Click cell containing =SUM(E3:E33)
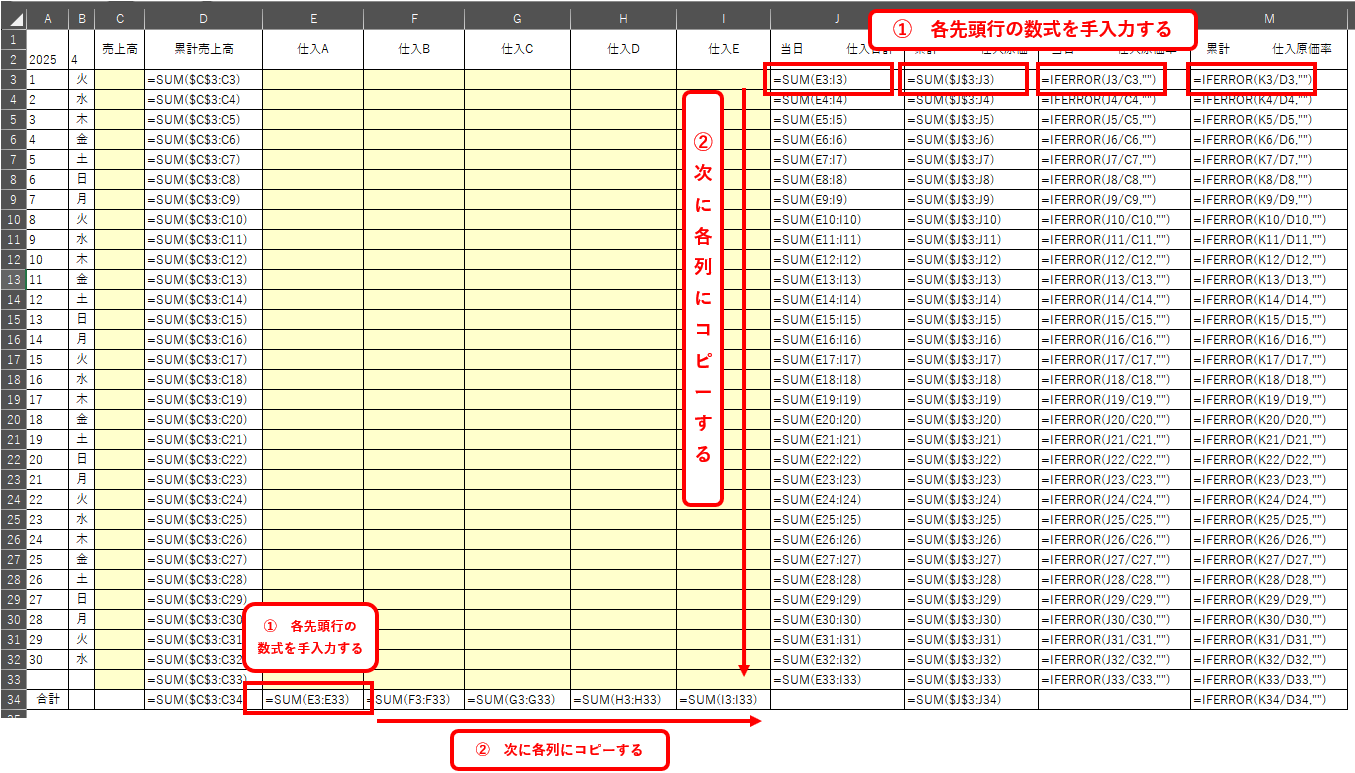 [313, 699]
